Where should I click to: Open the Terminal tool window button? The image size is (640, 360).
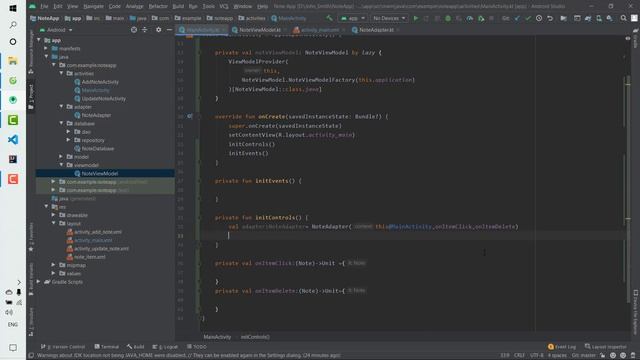tap(107, 347)
